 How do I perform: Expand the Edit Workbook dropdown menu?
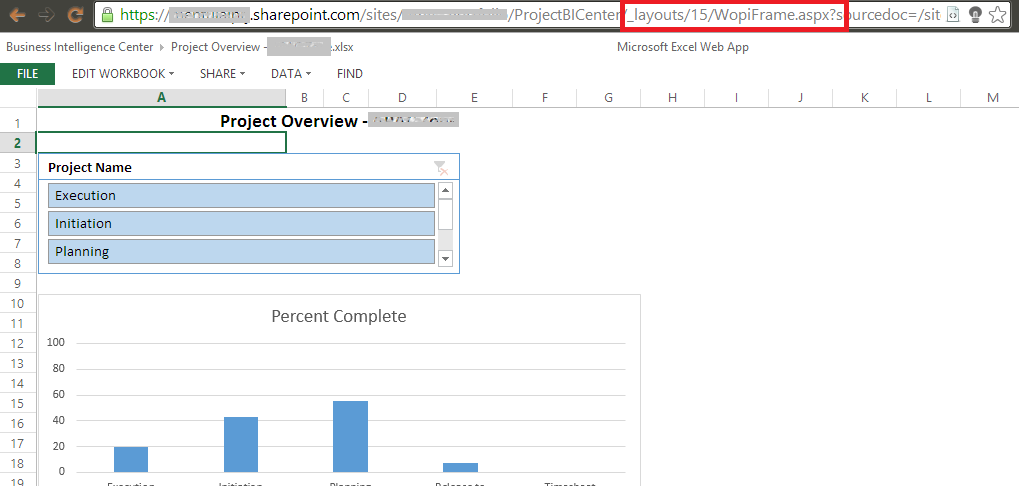tap(122, 74)
